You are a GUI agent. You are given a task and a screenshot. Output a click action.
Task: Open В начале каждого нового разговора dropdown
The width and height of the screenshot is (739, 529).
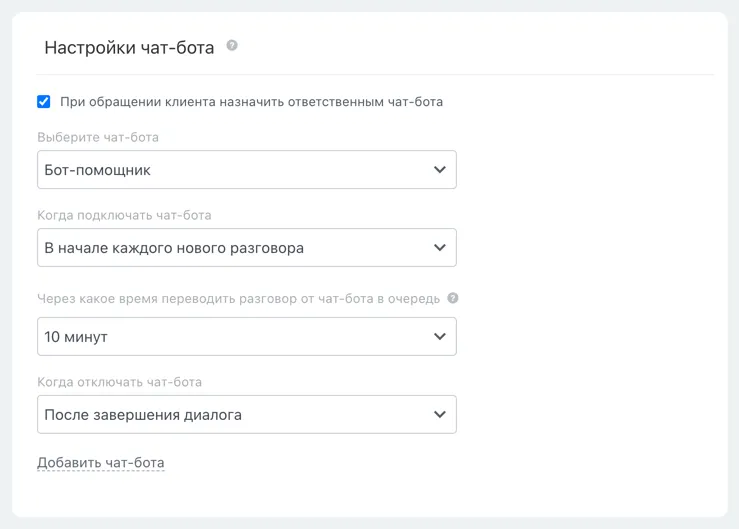pyautogui.click(x=246, y=248)
